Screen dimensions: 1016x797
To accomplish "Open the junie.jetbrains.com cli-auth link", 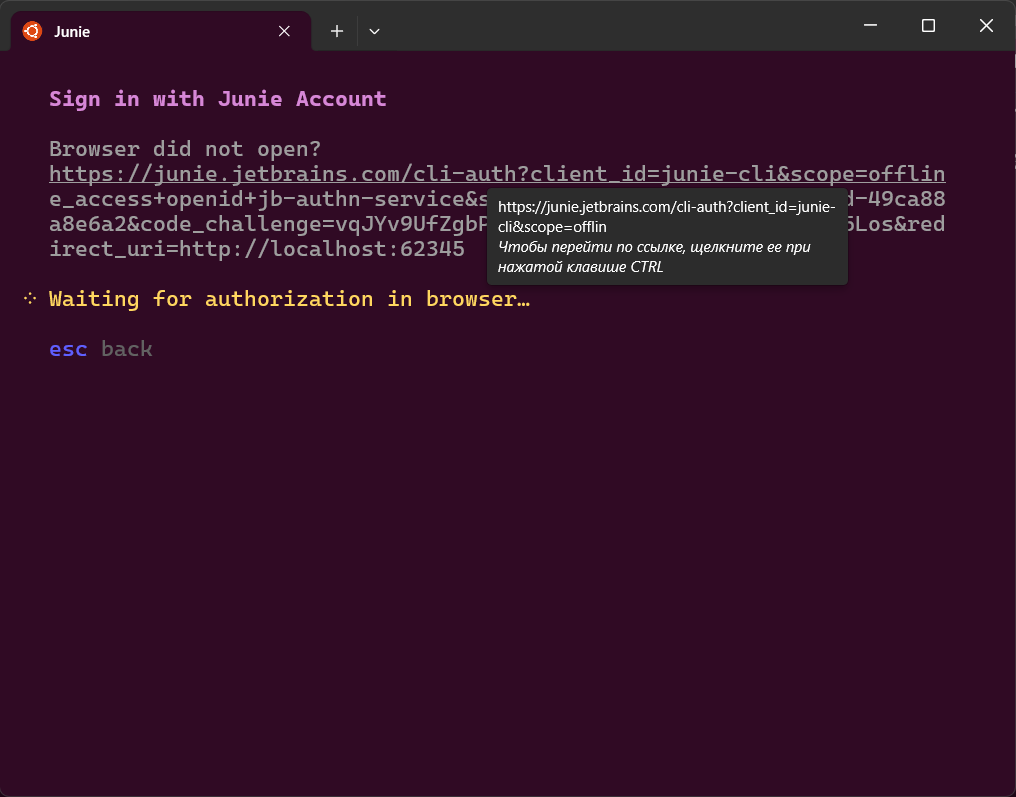I will click(x=497, y=174).
